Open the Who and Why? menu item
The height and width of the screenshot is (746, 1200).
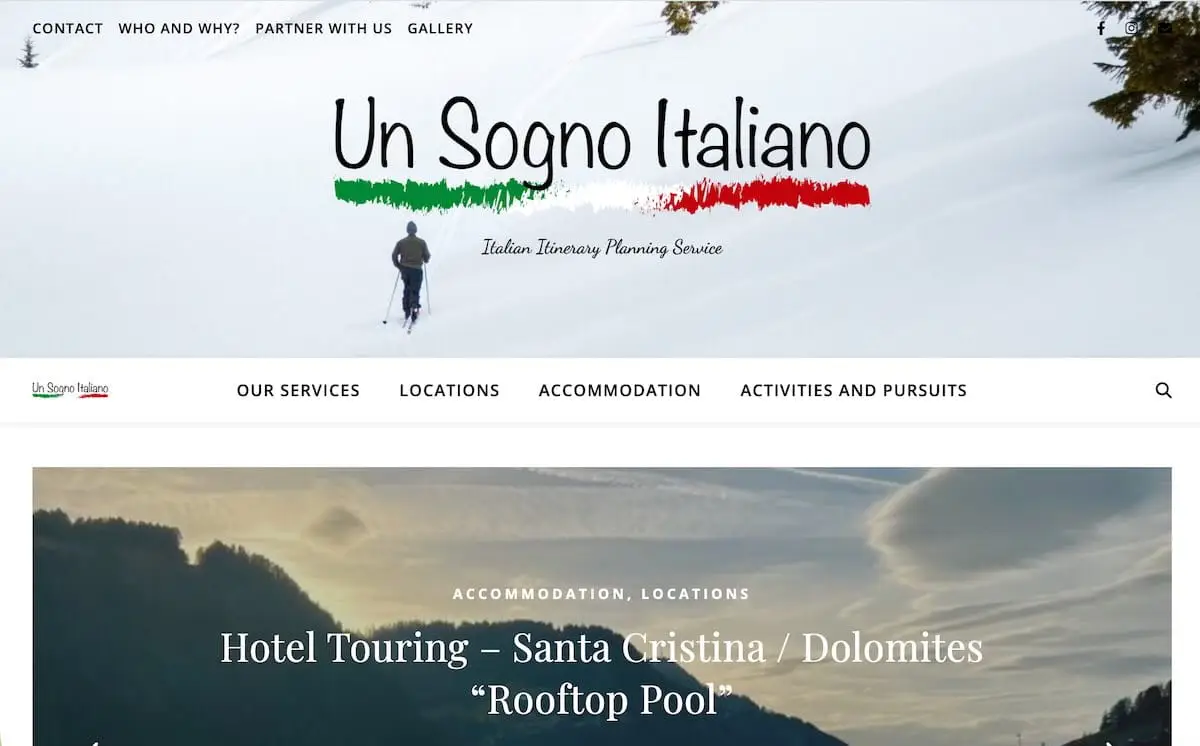[x=179, y=28]
